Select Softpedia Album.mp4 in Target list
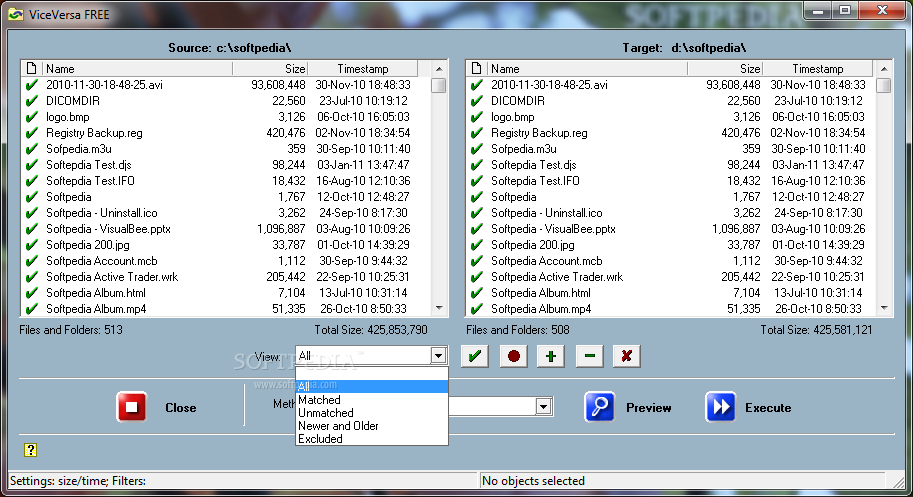 click(x=541, y=309)
